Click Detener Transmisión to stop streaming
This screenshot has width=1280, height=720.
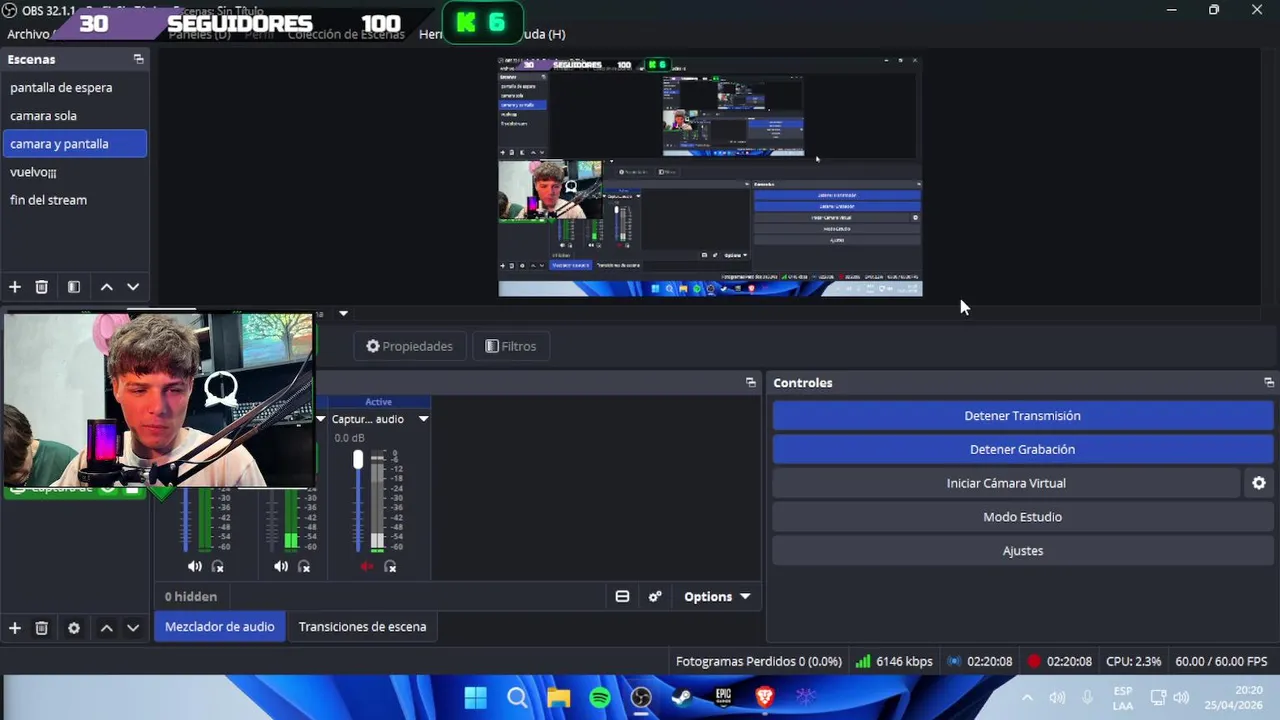(x=1022, y=416)
